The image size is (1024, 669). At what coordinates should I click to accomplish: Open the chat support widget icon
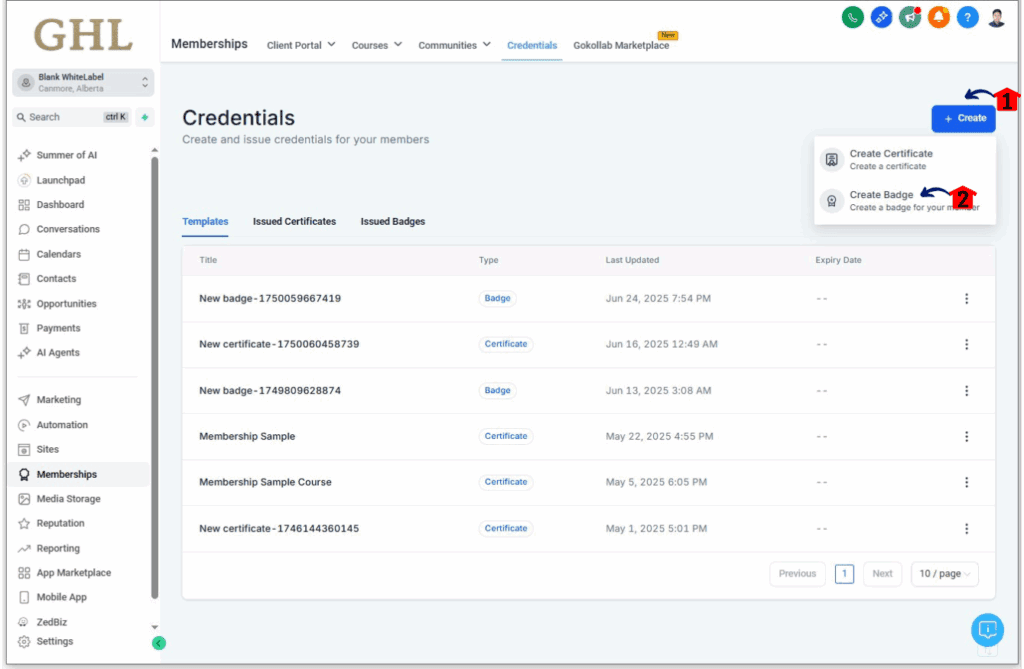[x=987, y=630]
